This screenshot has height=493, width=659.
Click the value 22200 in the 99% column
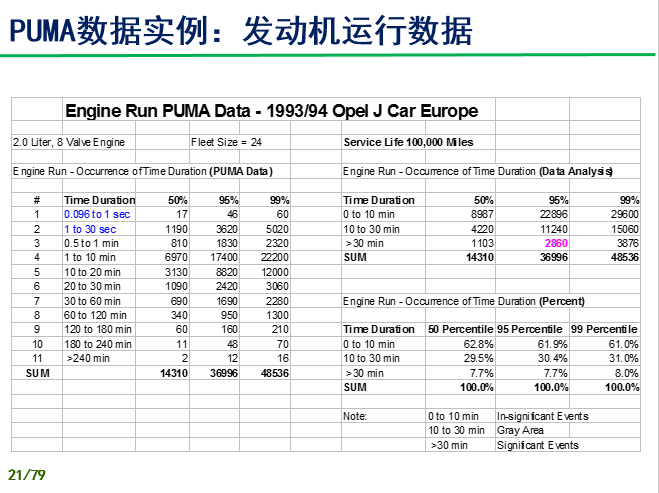coord(275,257)
